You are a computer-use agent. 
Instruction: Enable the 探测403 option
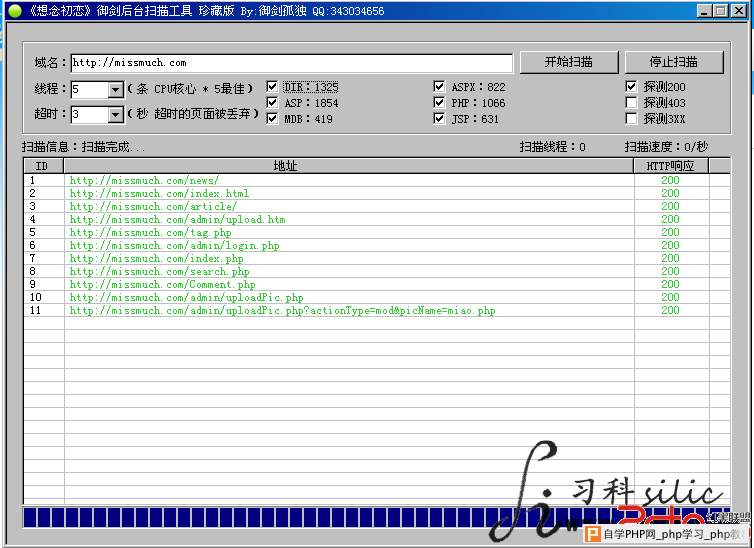pos(631,102)
